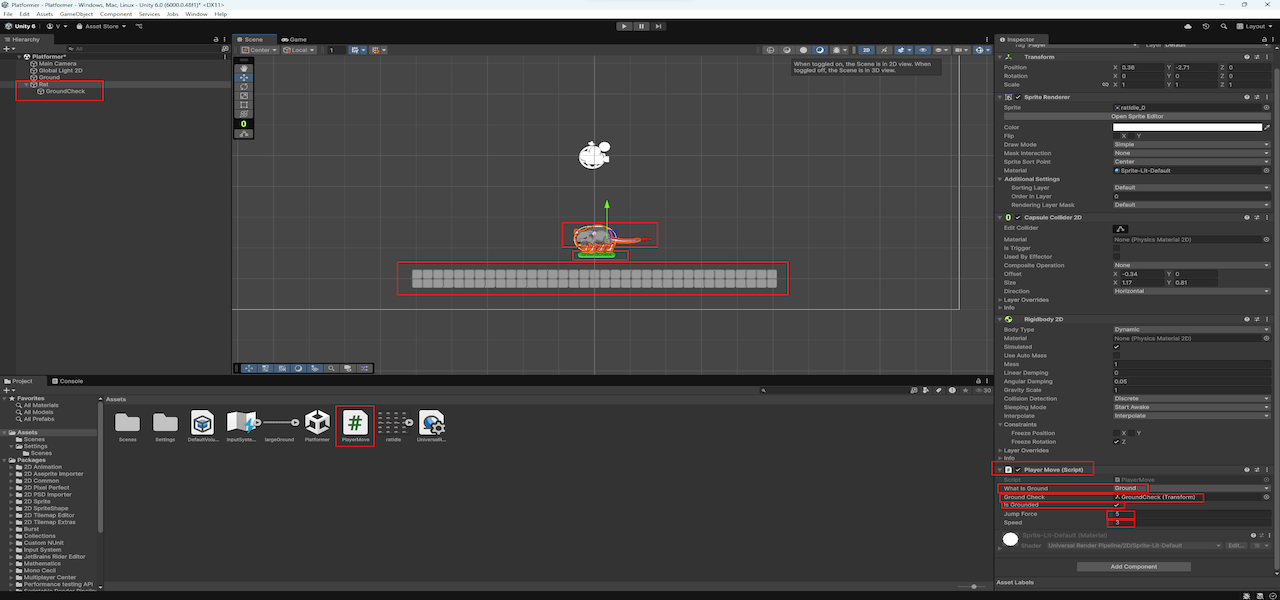1280x600 pixels.
Task: Open the Draw Mode dropdown
Action: coord(1191,144)
